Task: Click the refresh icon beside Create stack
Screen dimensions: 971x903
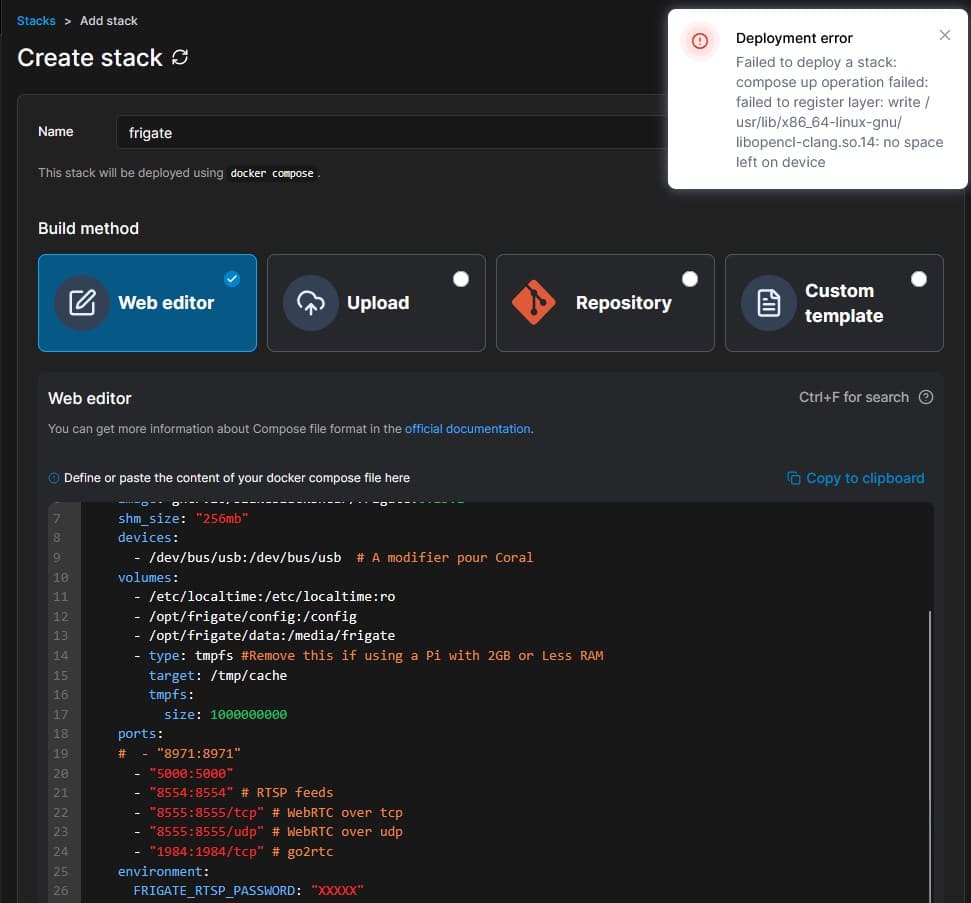Action: pos(180,58)
